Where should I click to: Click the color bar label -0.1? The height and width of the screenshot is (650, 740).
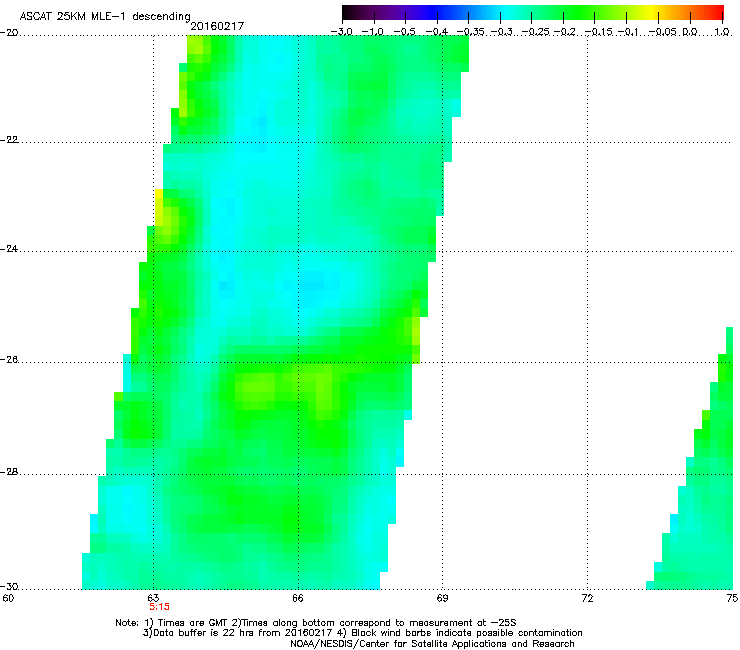pyautogui.click(x=628, y=32)
